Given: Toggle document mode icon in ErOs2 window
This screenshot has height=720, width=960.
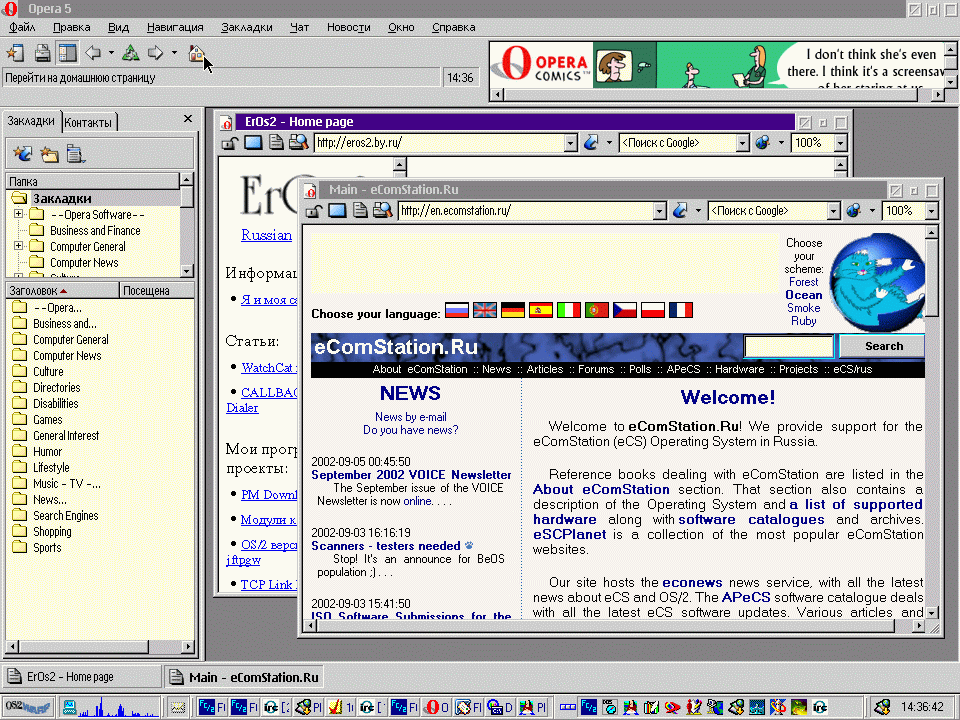Looking at the screenshot, I should pyautogui.click(x=276, y=143).
